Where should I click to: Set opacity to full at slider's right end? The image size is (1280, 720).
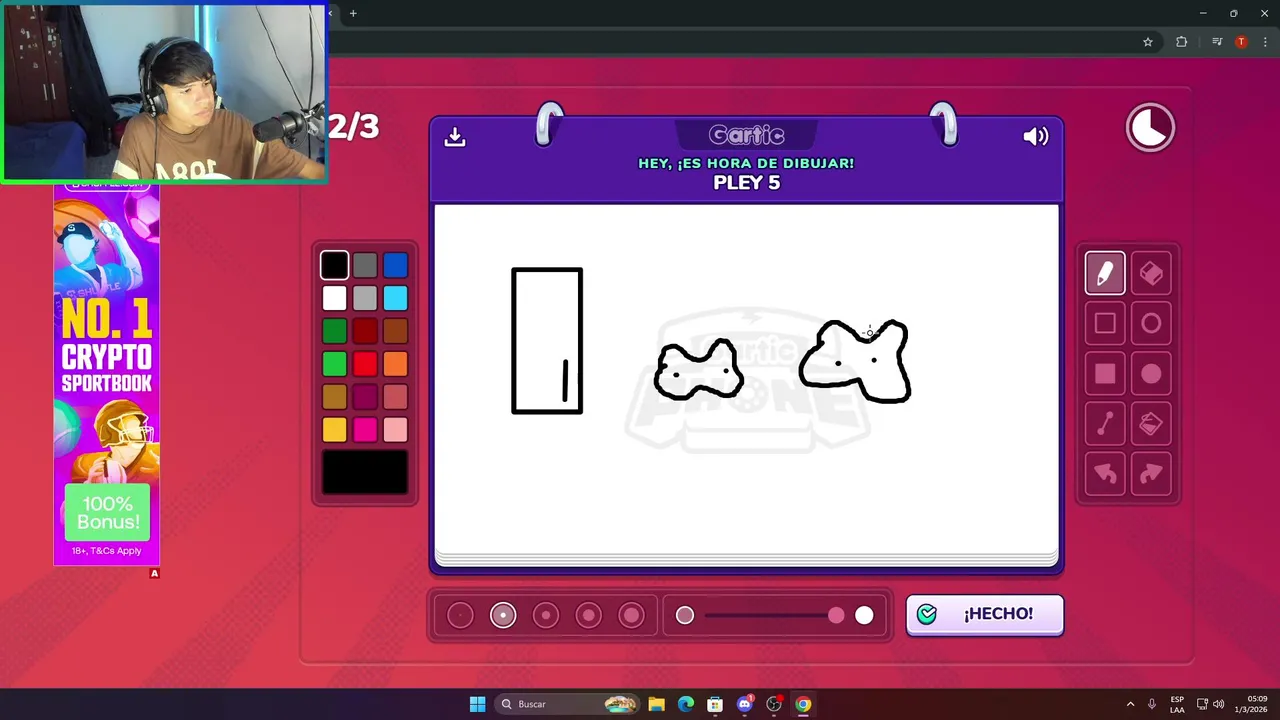[864, 615]
